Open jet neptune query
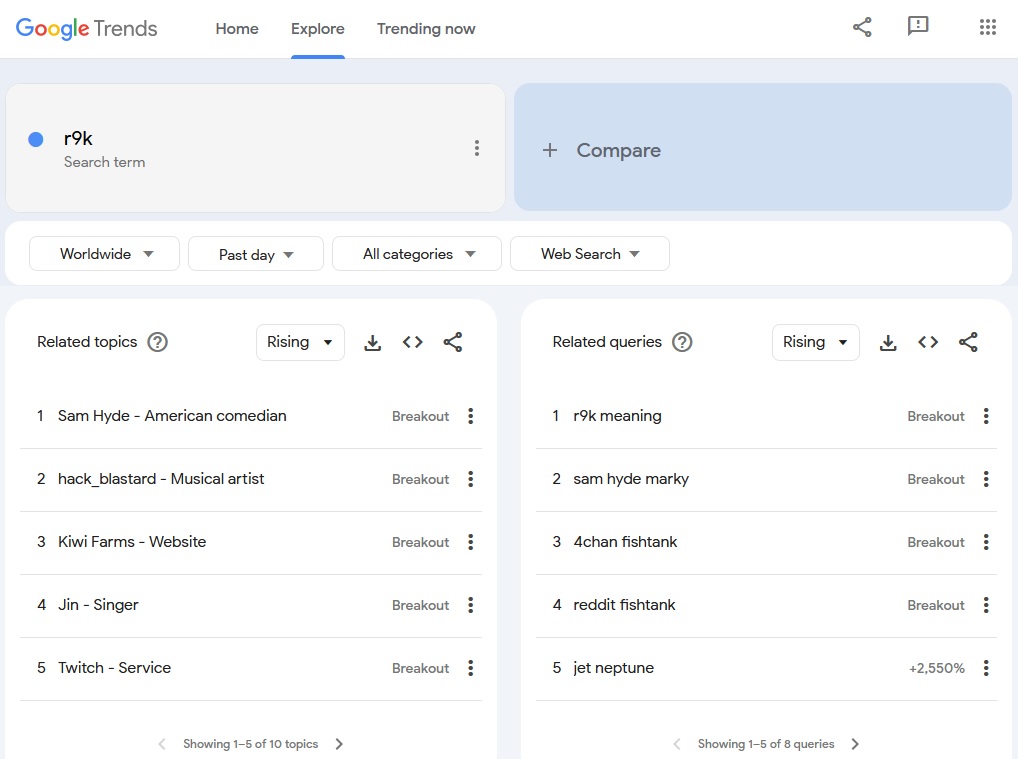 (614, 667)
